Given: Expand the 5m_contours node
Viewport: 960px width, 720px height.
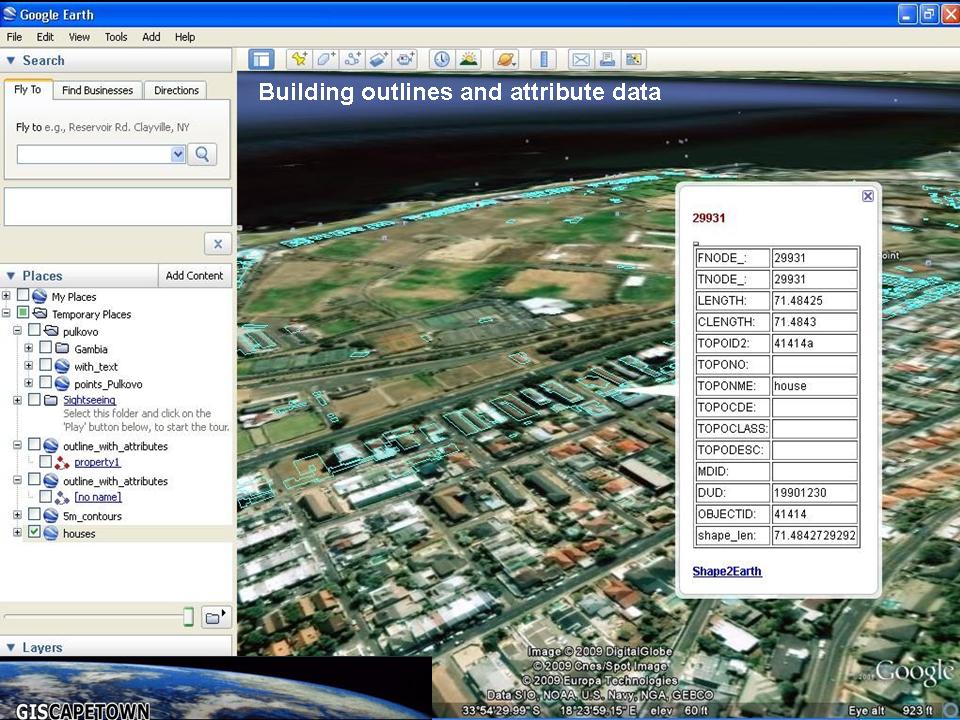Looking at the screenshot, I should [x=17, y=516].
